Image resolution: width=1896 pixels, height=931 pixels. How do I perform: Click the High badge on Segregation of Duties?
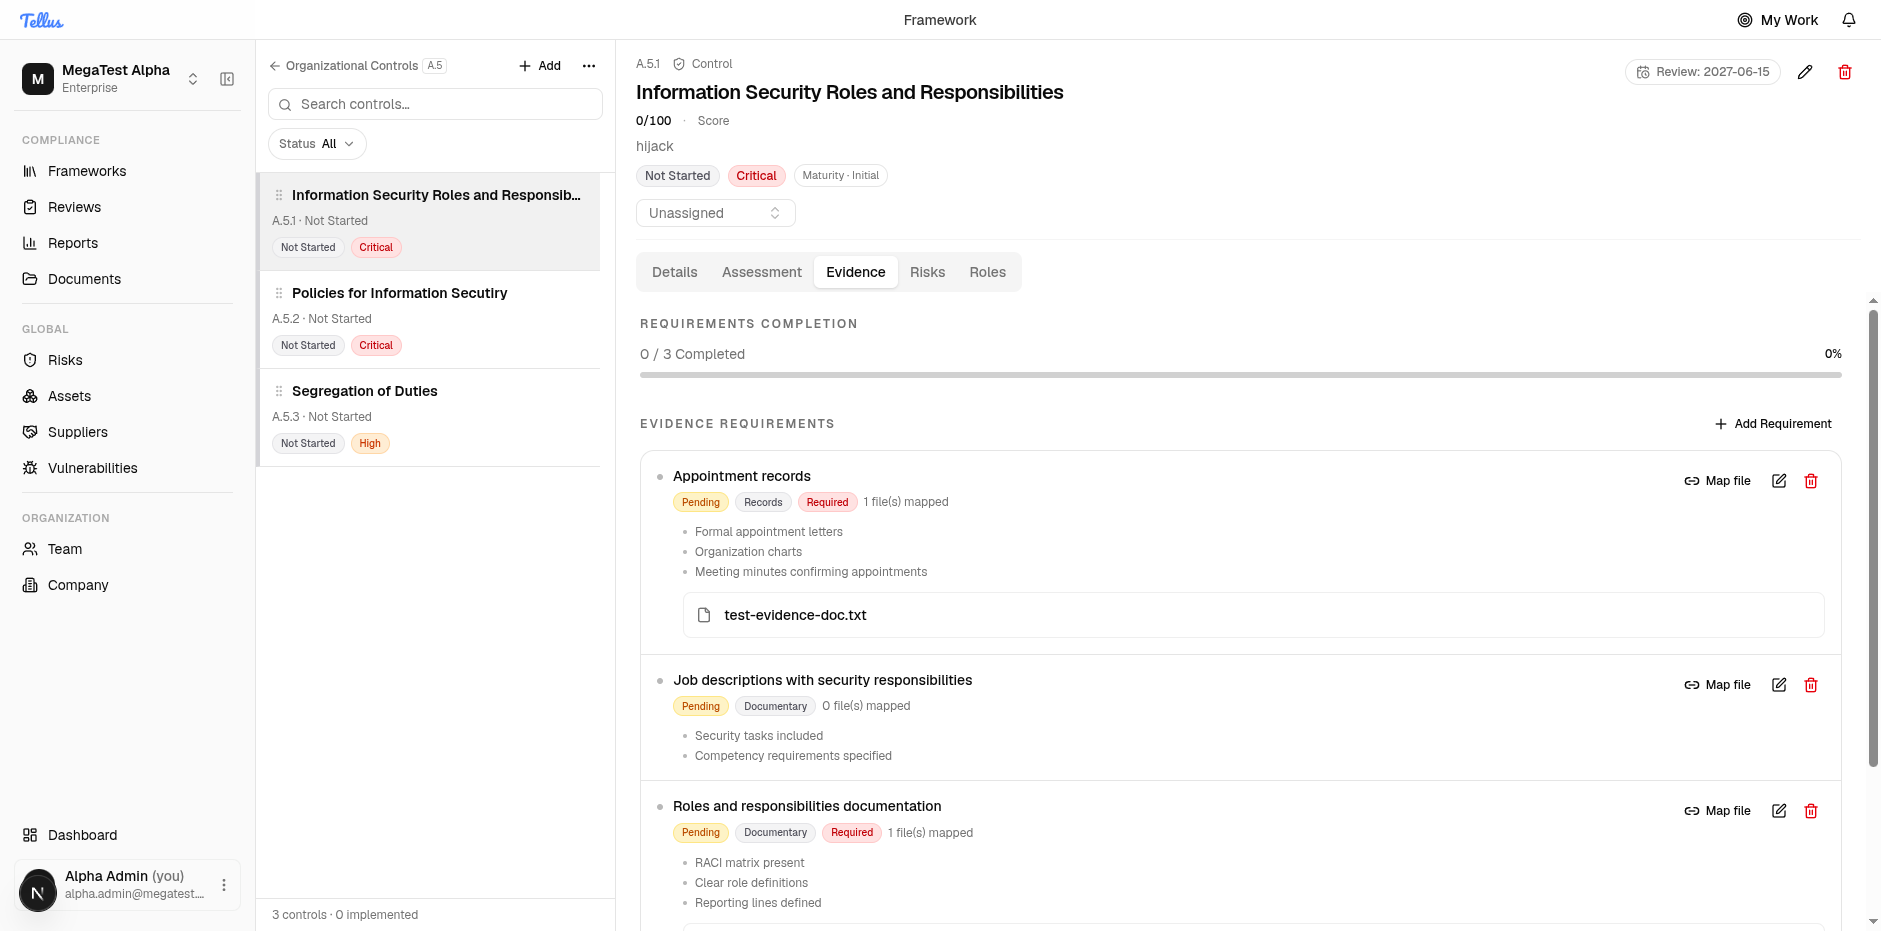[370, 444]
